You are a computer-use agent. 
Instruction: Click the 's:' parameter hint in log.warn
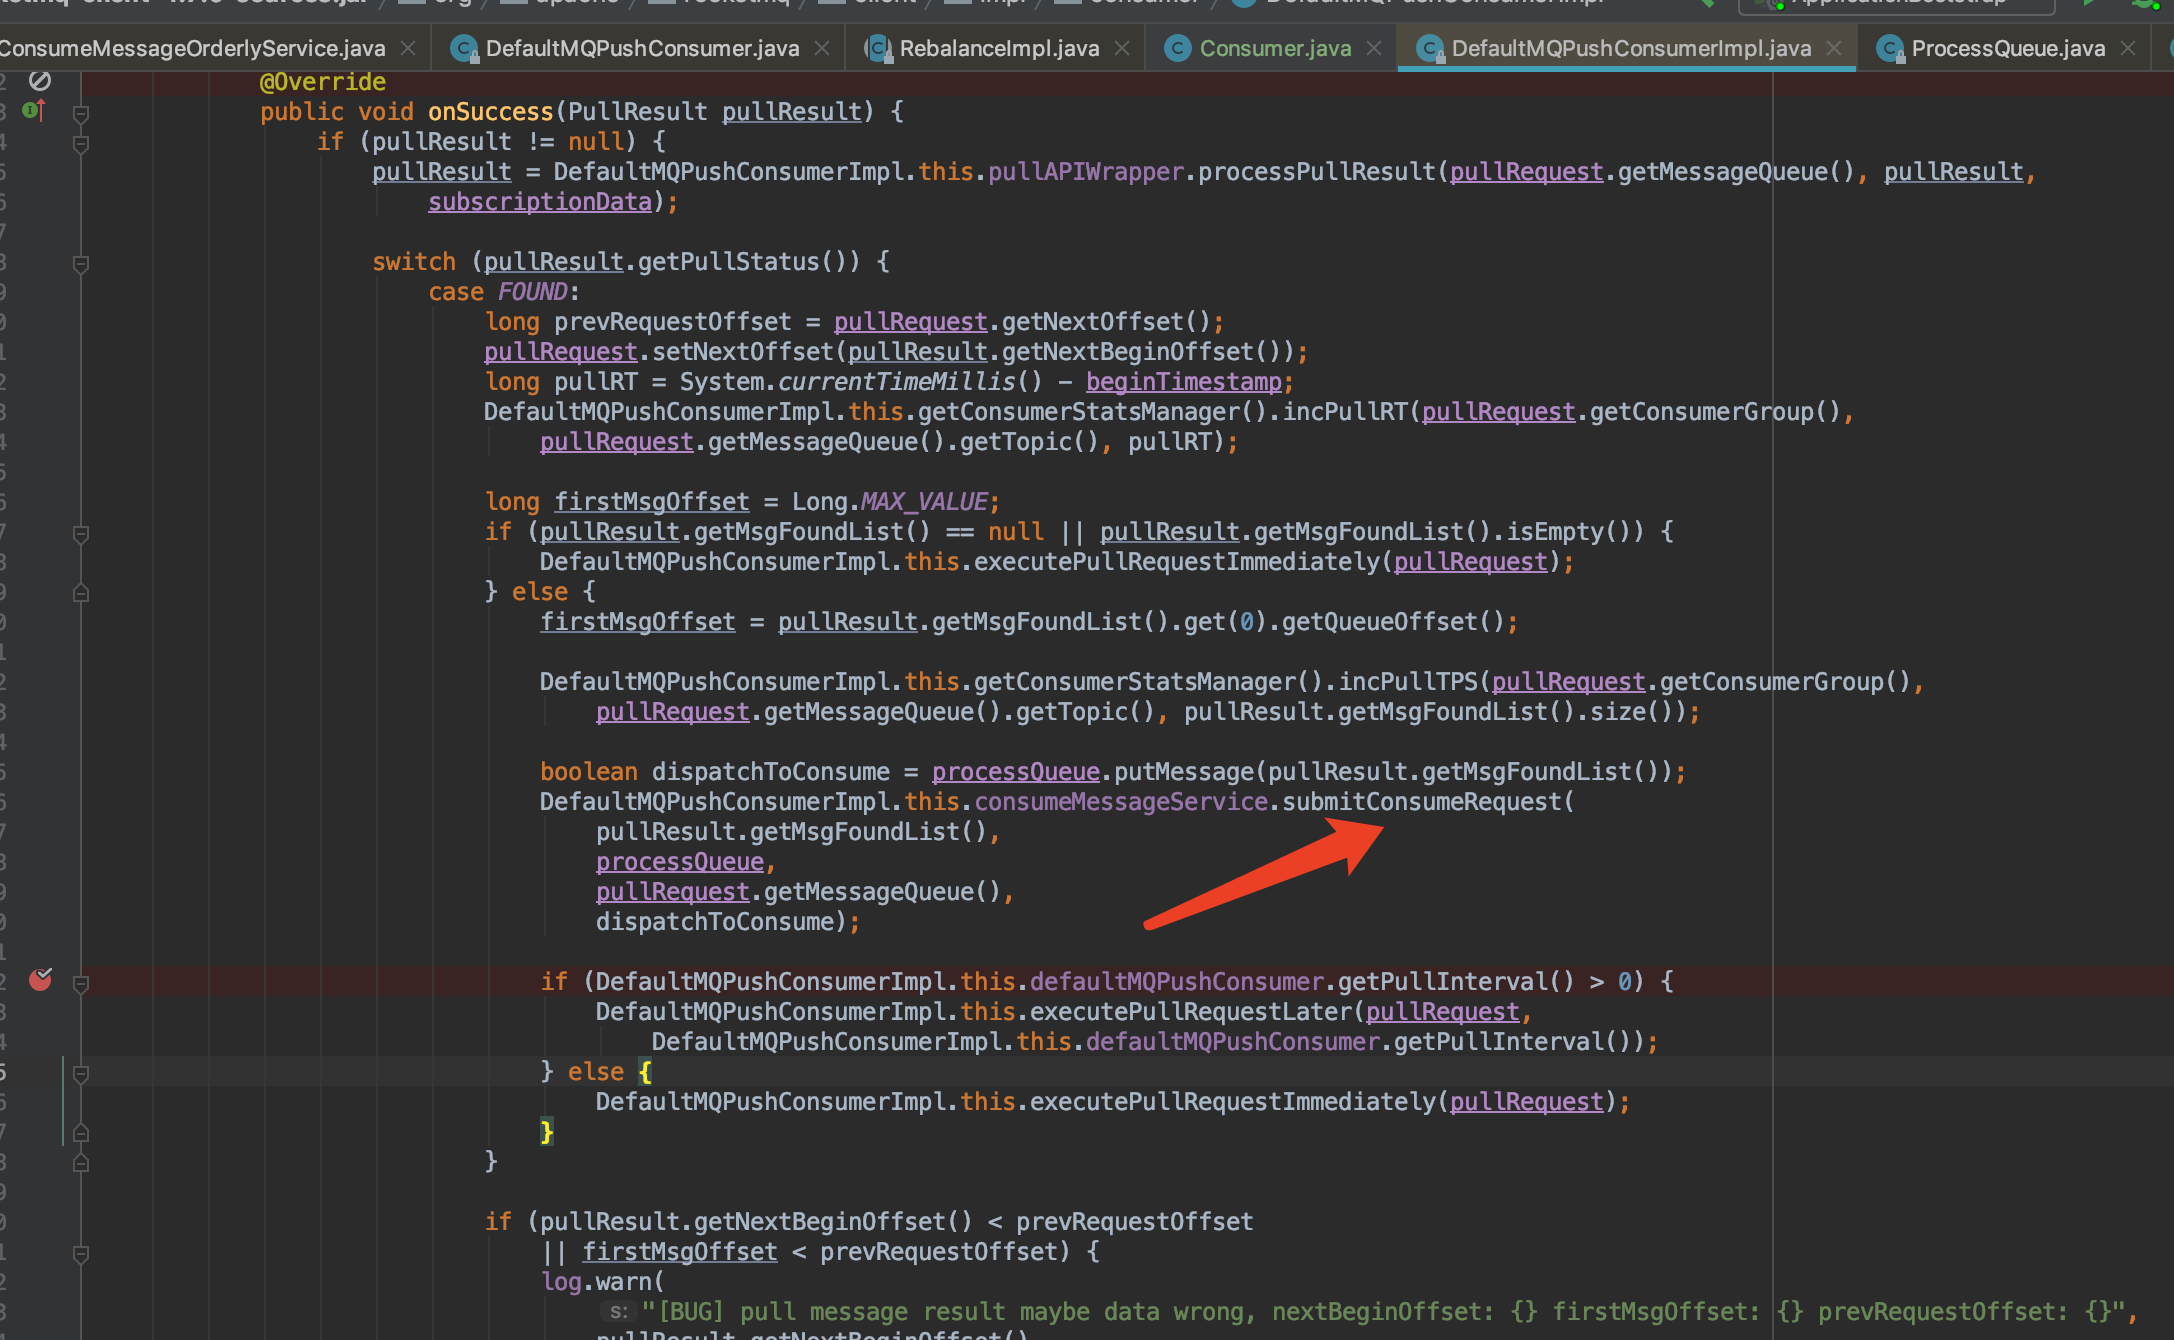click(619, 1312)
